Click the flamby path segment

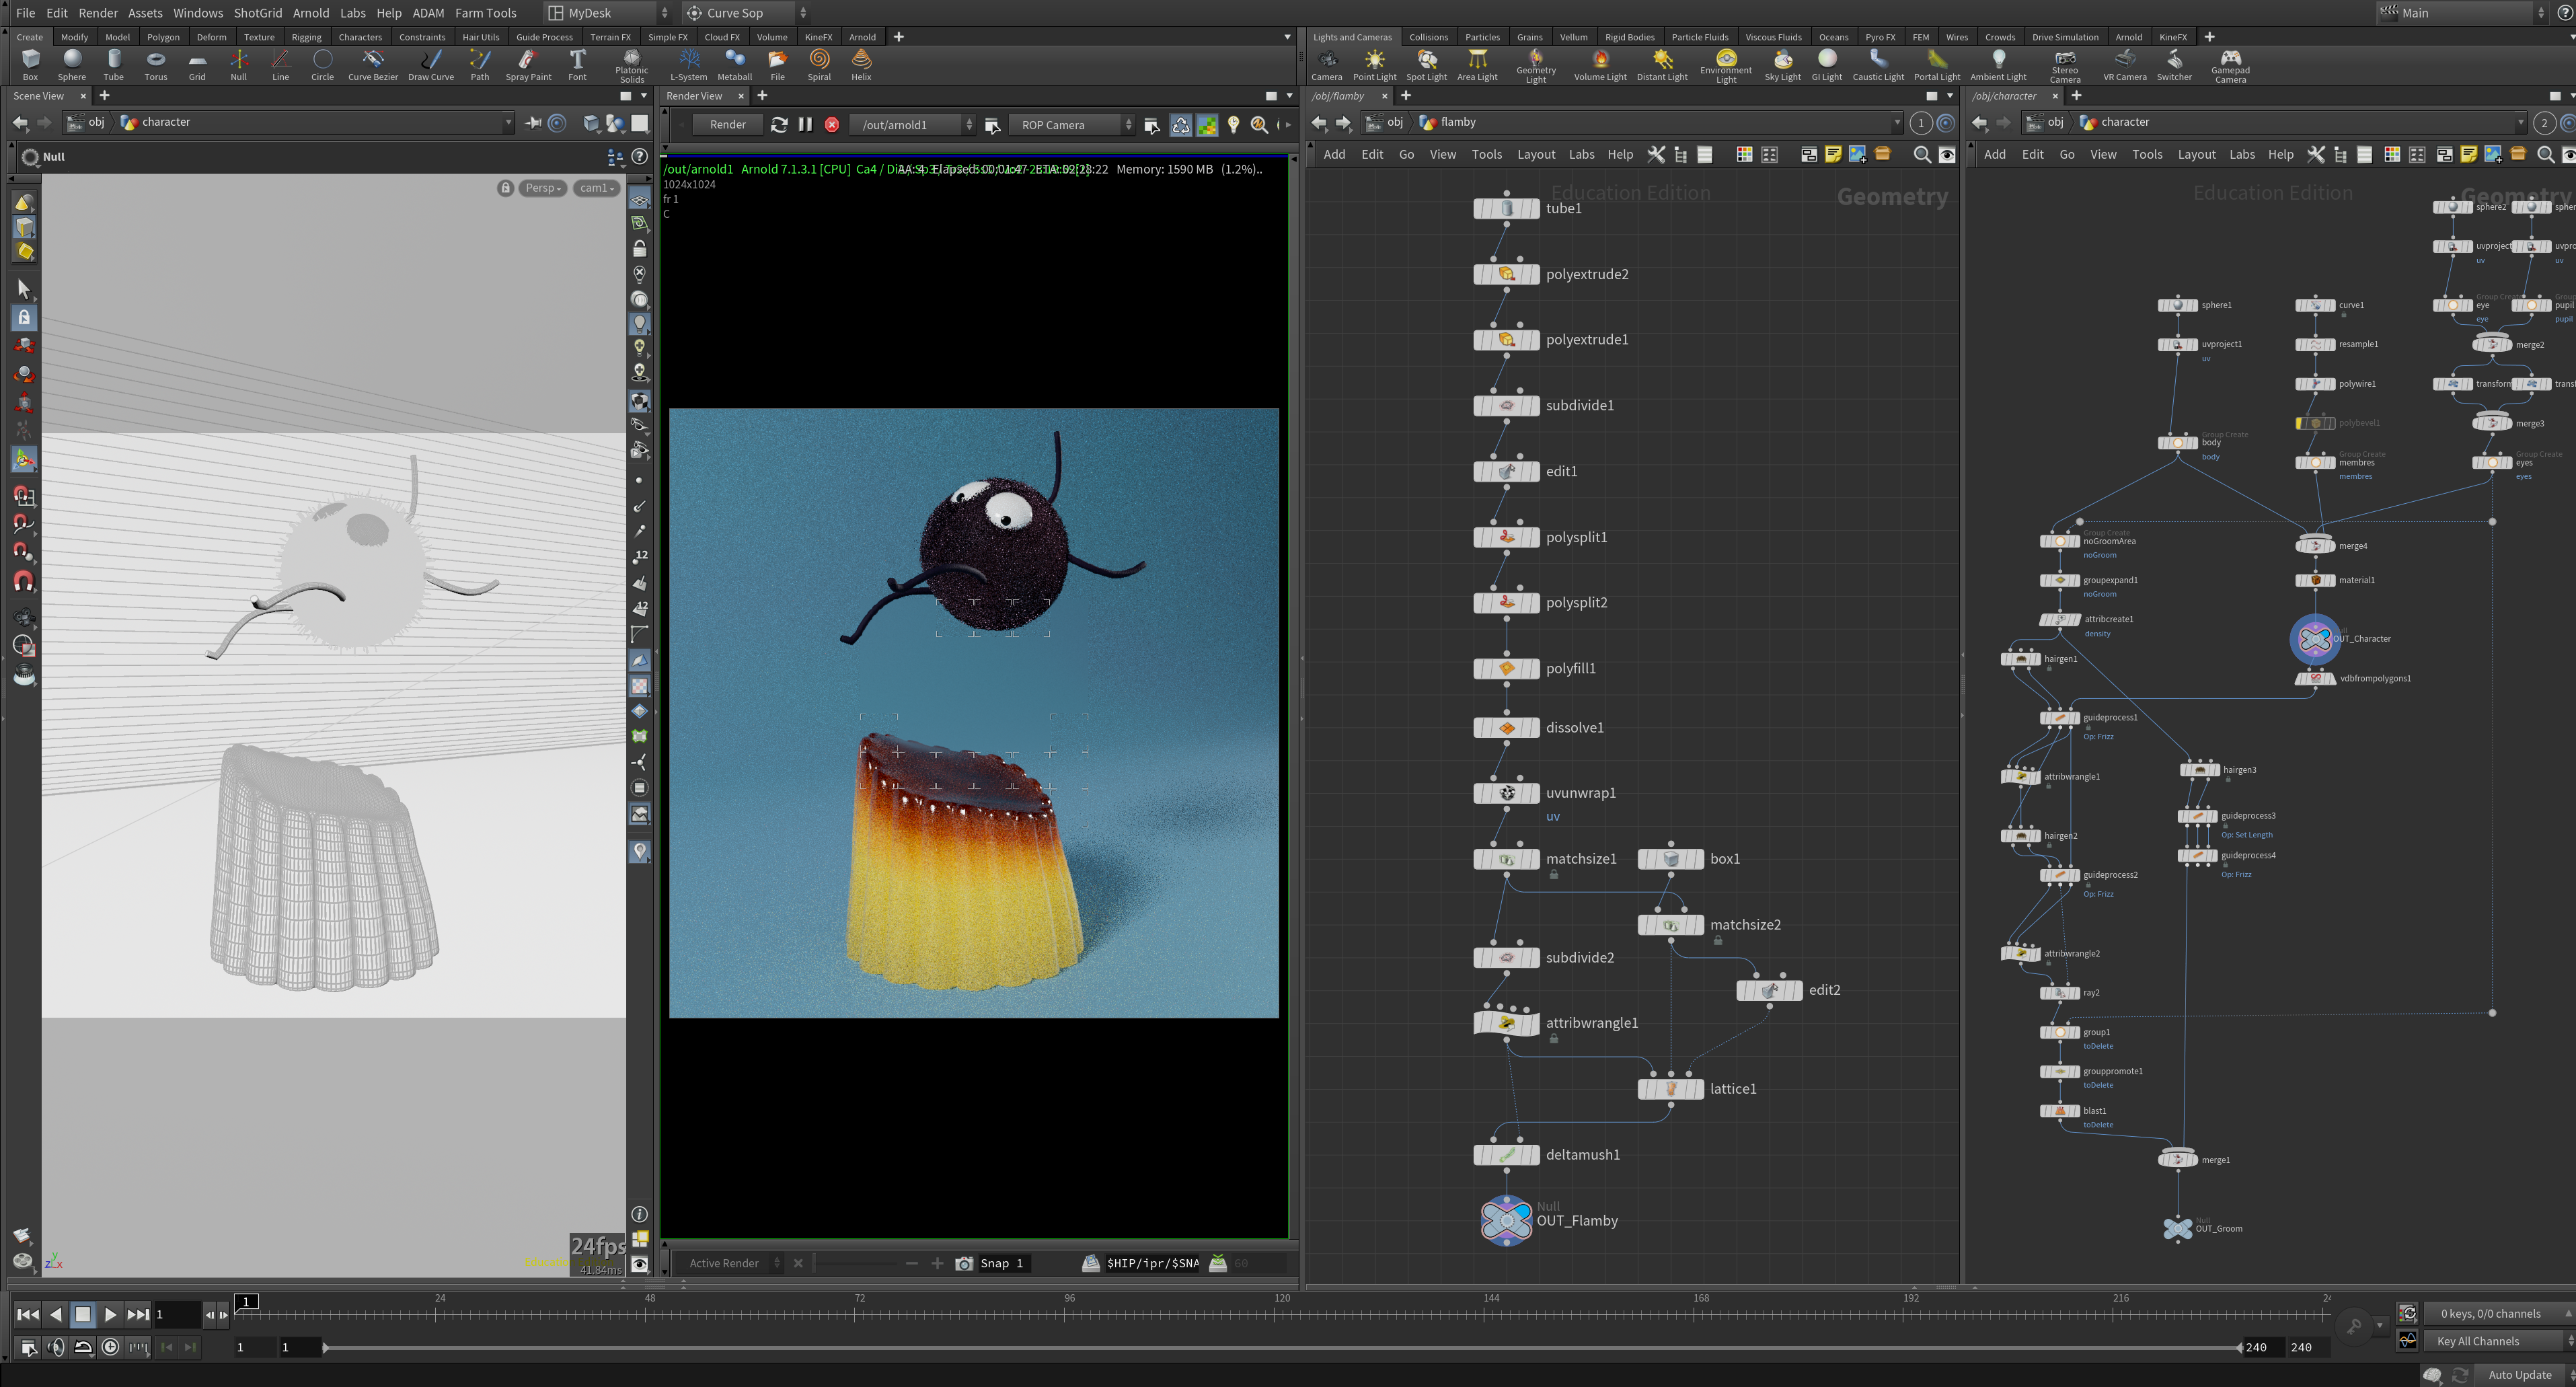pyautogui.click(x=1447, y=122)
